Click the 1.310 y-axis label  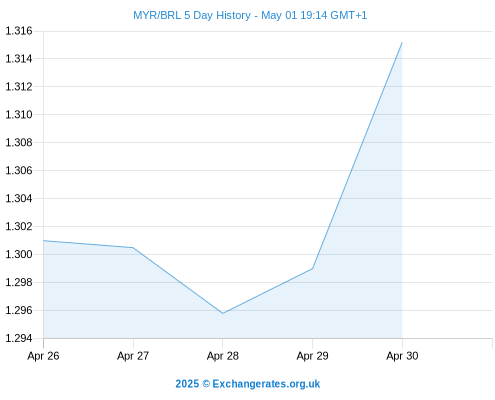(19, 115)
